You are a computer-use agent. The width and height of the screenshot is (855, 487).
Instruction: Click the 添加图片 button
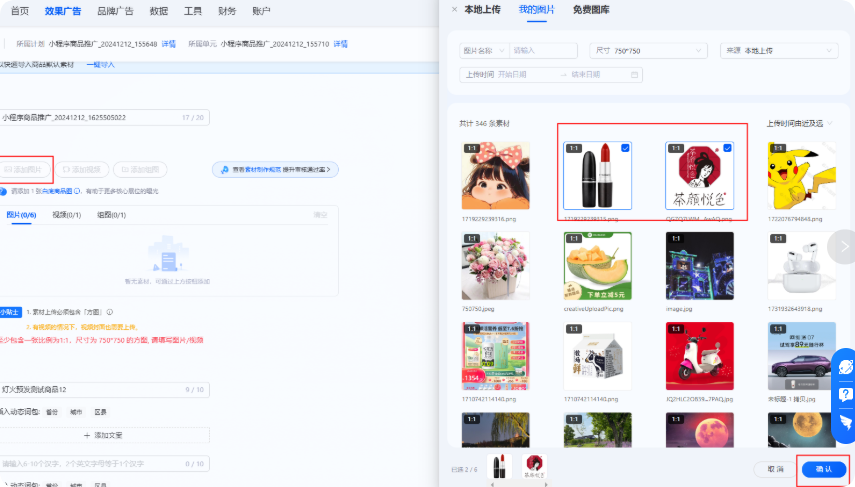[24, 170]
